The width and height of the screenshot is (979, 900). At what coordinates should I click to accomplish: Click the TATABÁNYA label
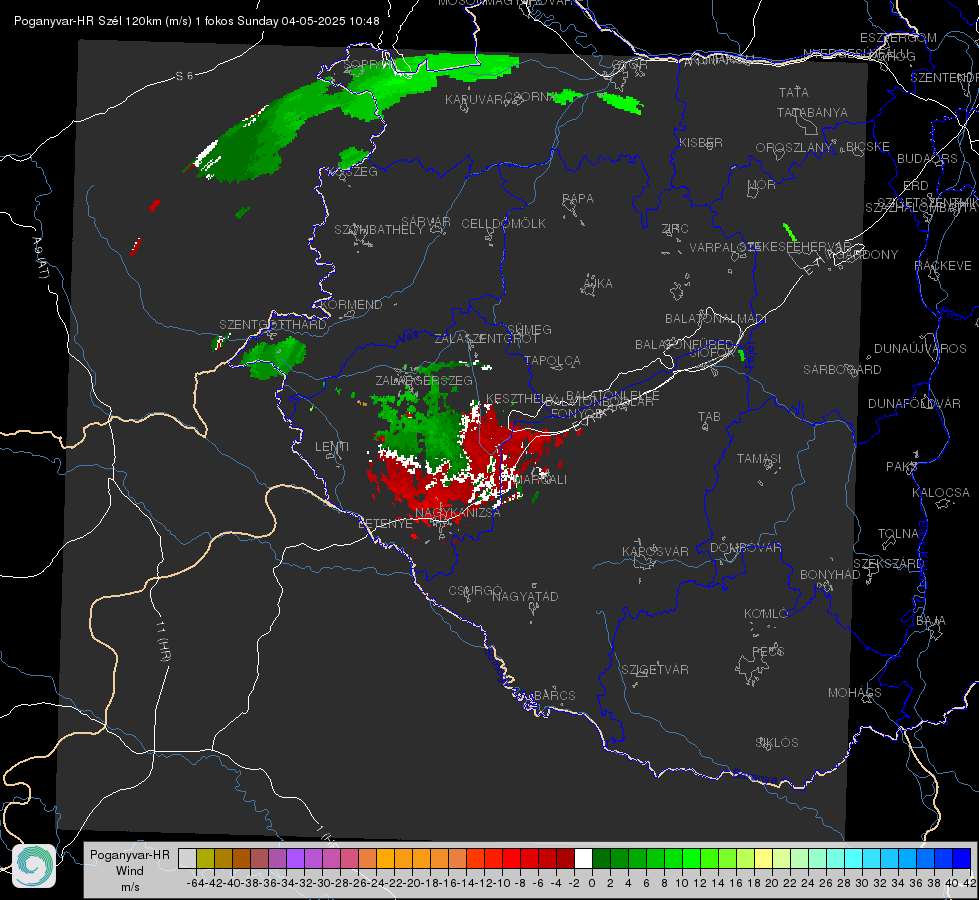click(x=812, y=113)
